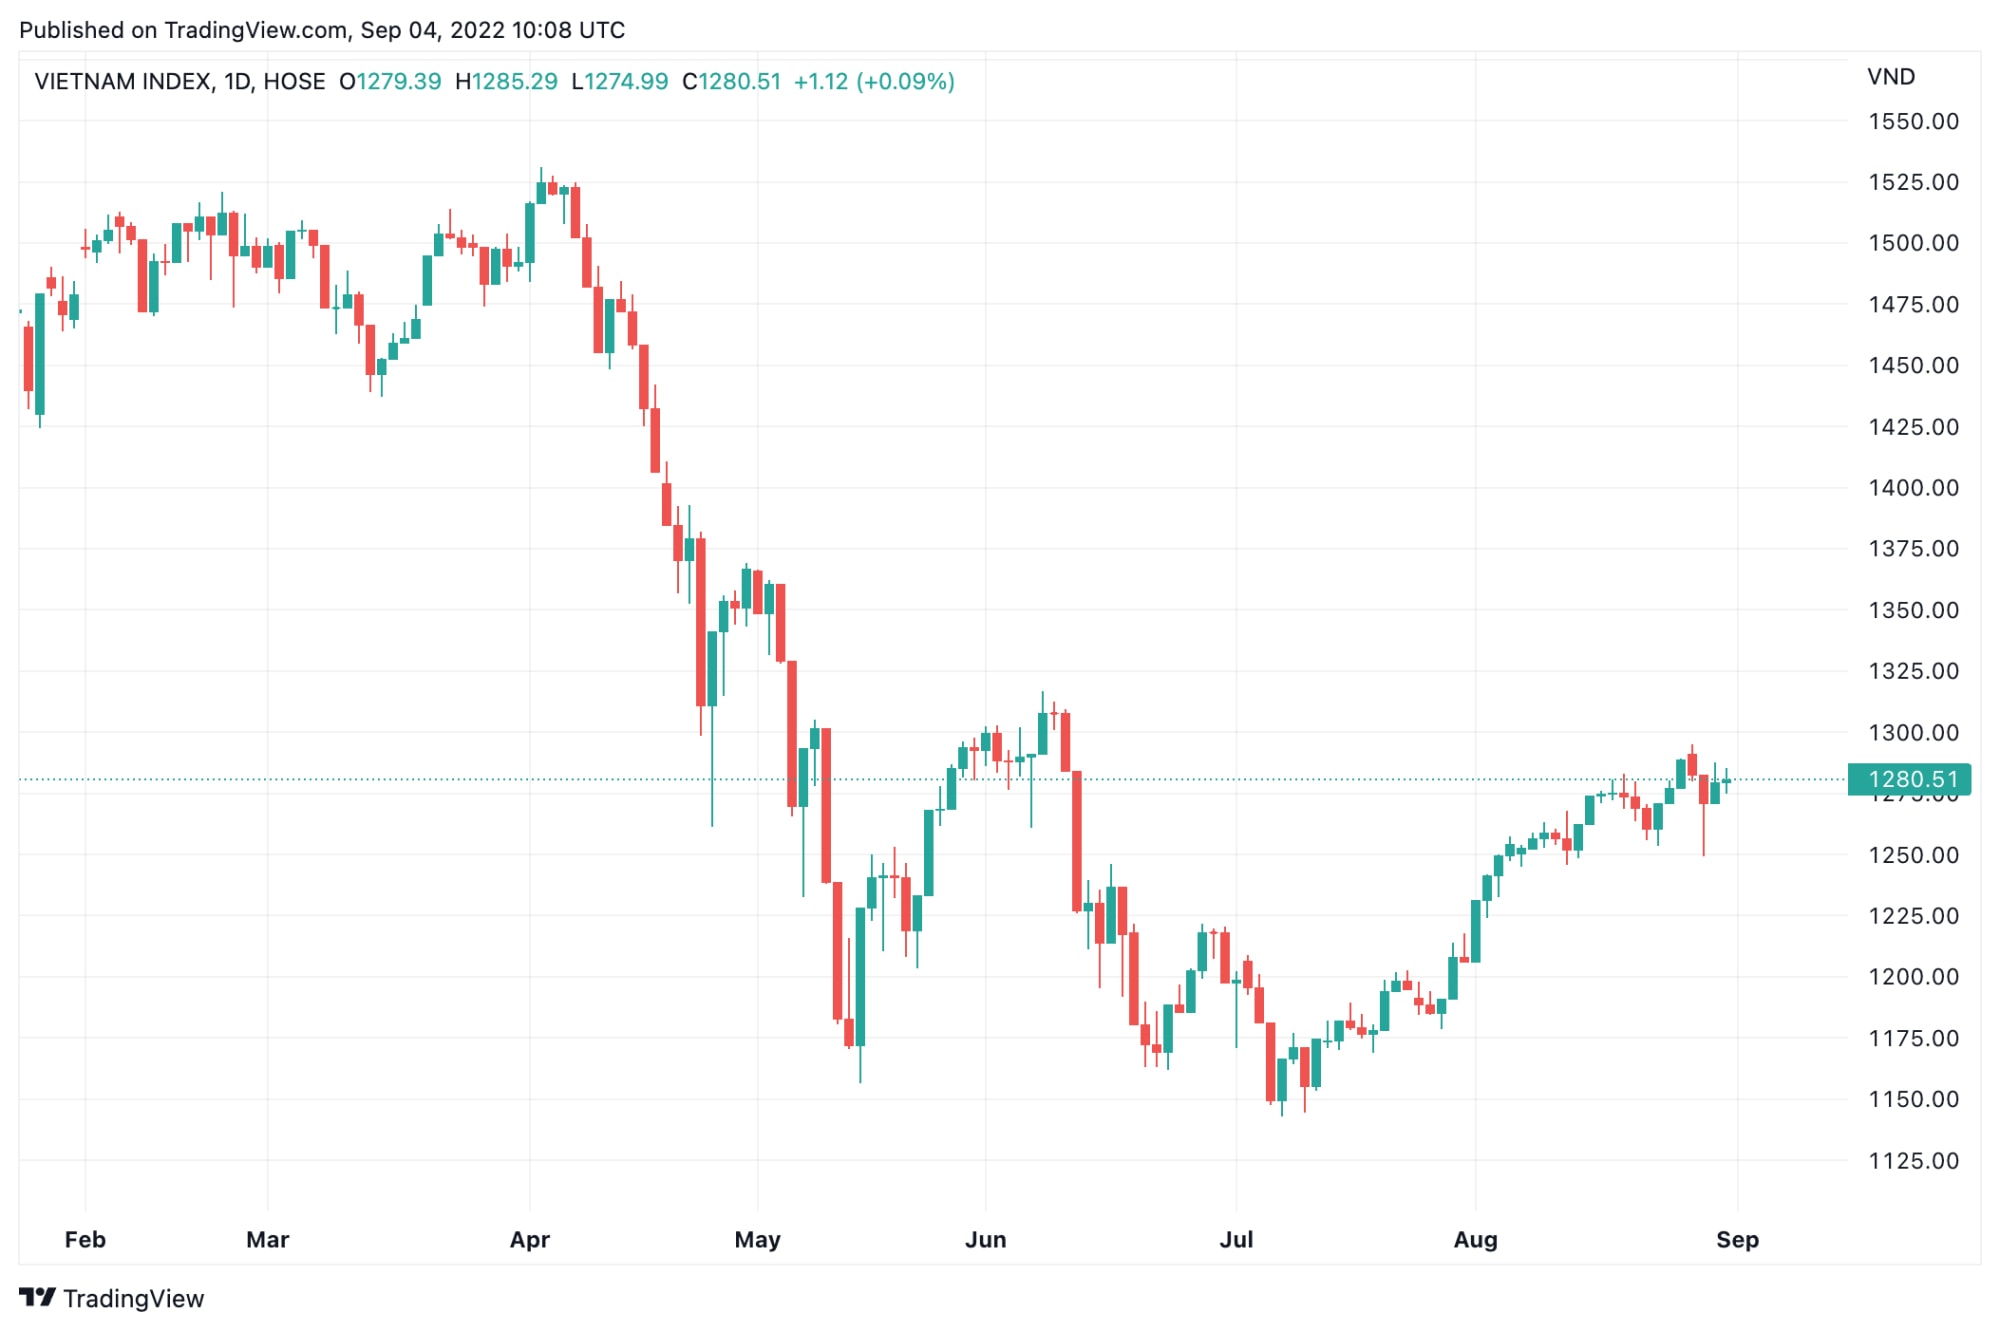Image resolution: width=2000 pixels, height=1331 pixels.
Task: Click the Apr label on time axis
Action: tap(530, 1239)
